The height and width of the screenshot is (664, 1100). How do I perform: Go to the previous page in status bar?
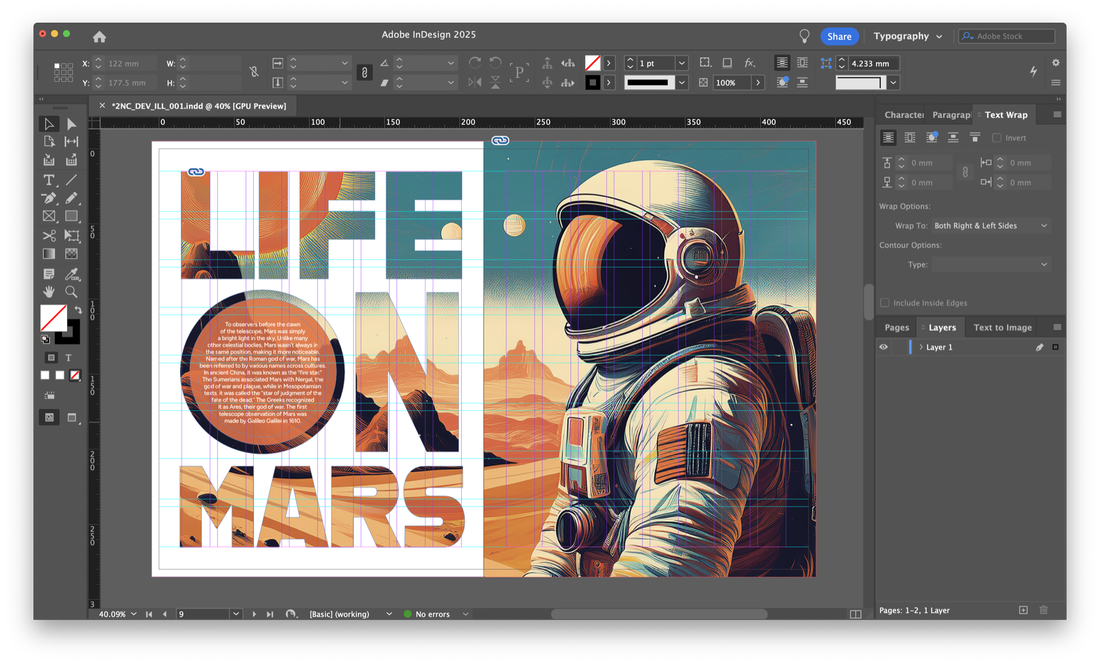[x=165, y=614]
